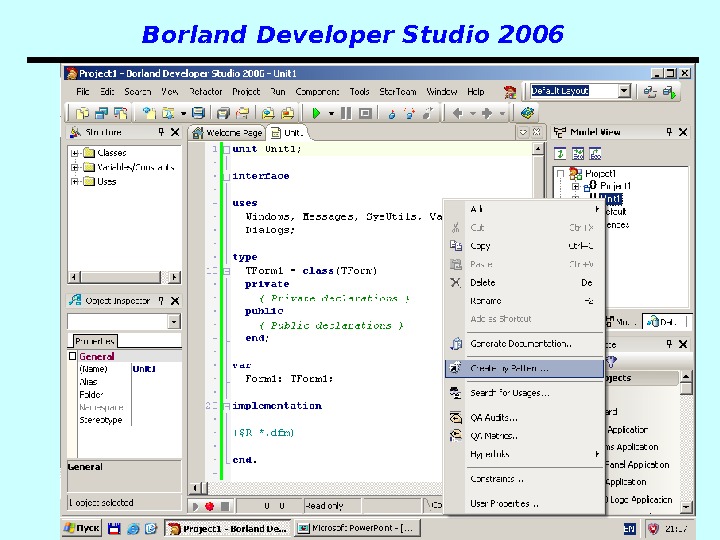Open the editor tab list dropdown arrow
This screenshot has height=540, width=720.
[x=523, y=133]
